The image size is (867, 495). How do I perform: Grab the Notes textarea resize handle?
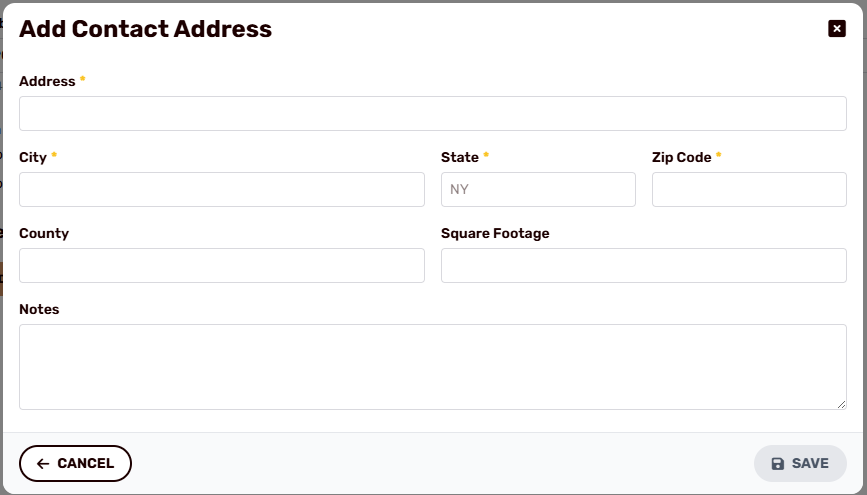click(841, 404)
